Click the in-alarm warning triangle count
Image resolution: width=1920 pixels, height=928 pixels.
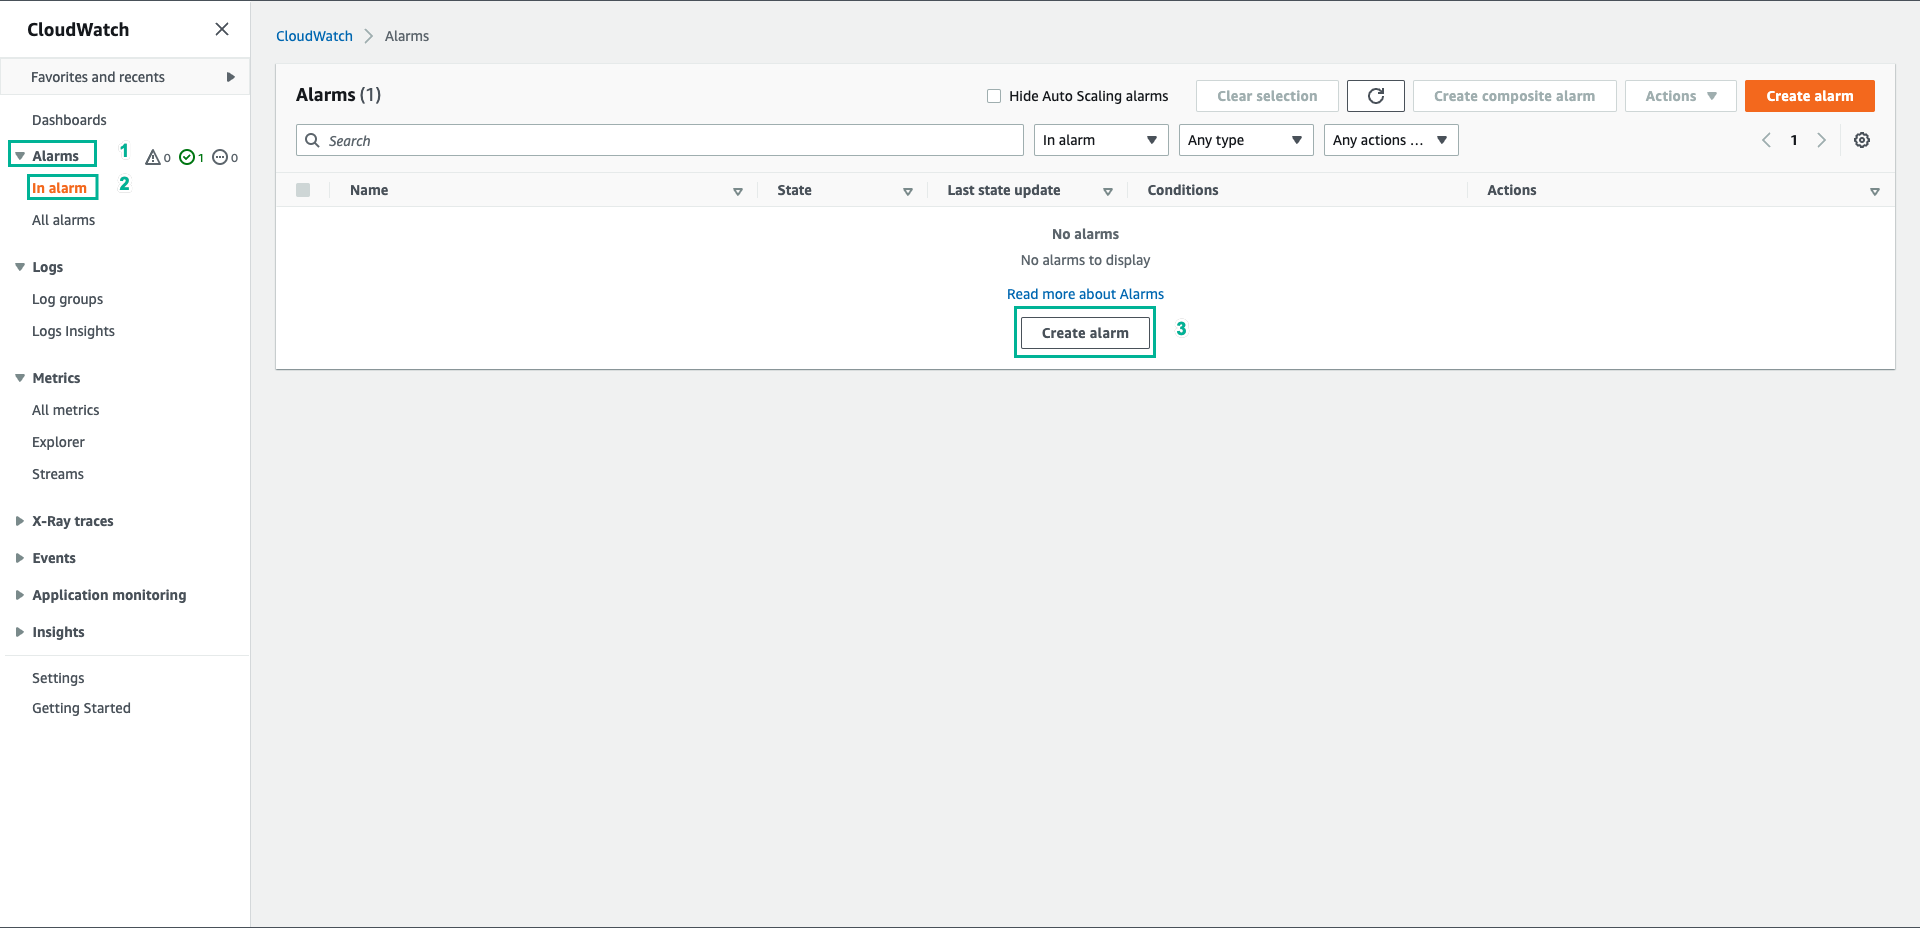[158, 157]
